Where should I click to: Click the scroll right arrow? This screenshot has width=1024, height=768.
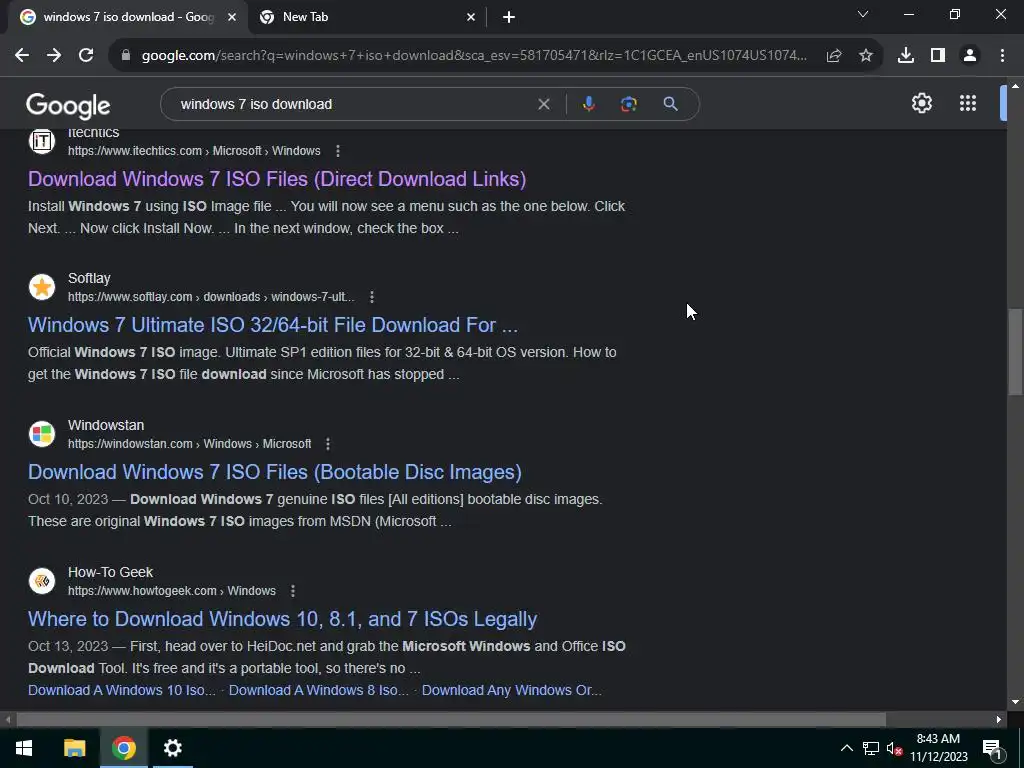tap(999, 720)
